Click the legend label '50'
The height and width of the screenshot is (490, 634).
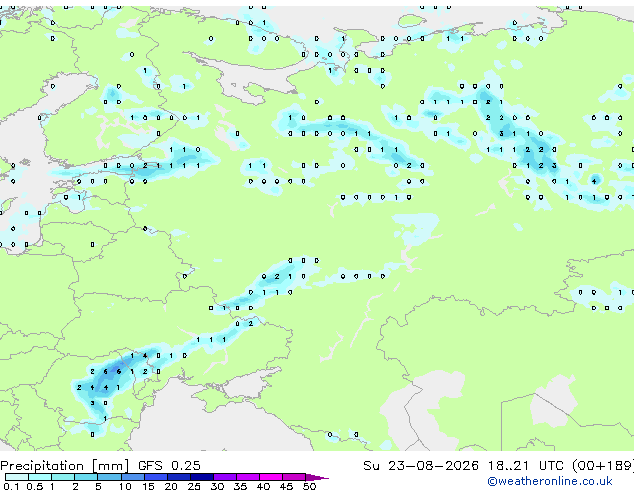click(x=309, y=486)
